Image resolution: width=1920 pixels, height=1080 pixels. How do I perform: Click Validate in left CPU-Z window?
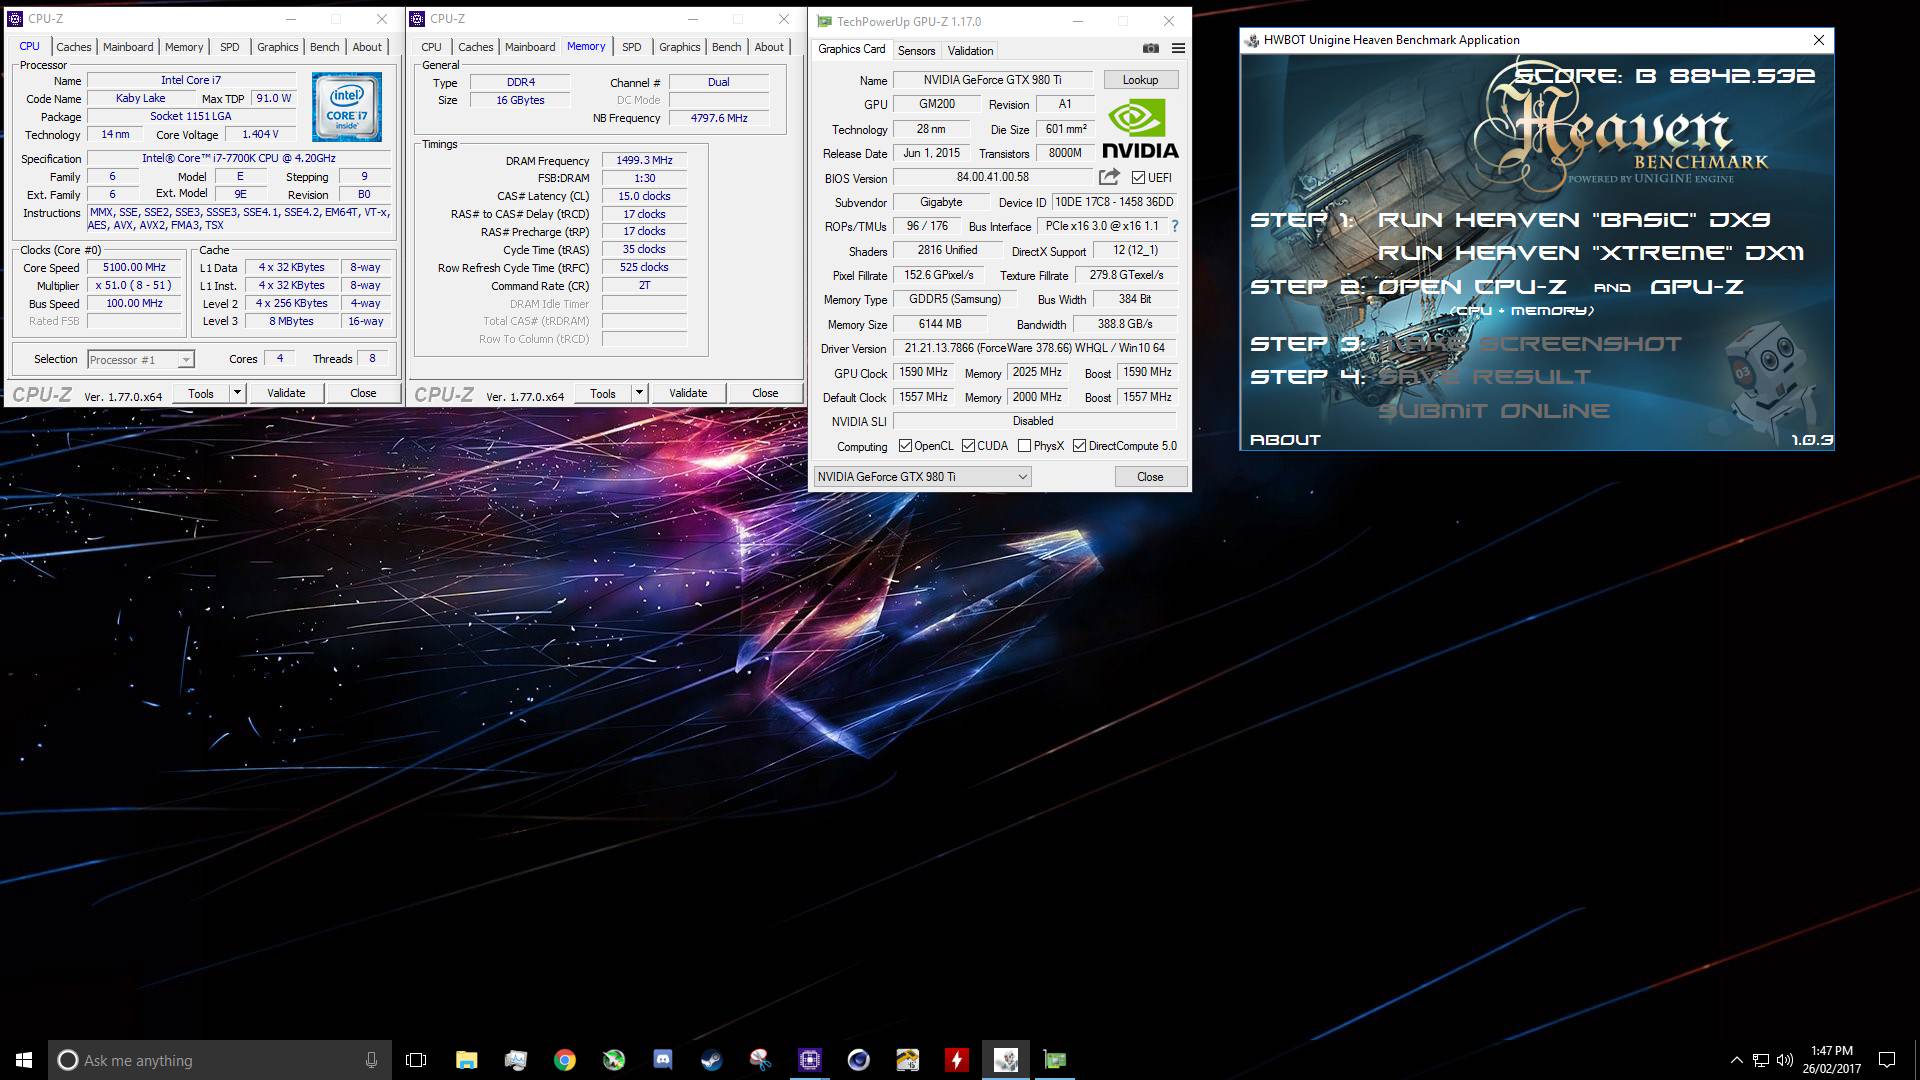pyautogui.click(x=286, y=393)
